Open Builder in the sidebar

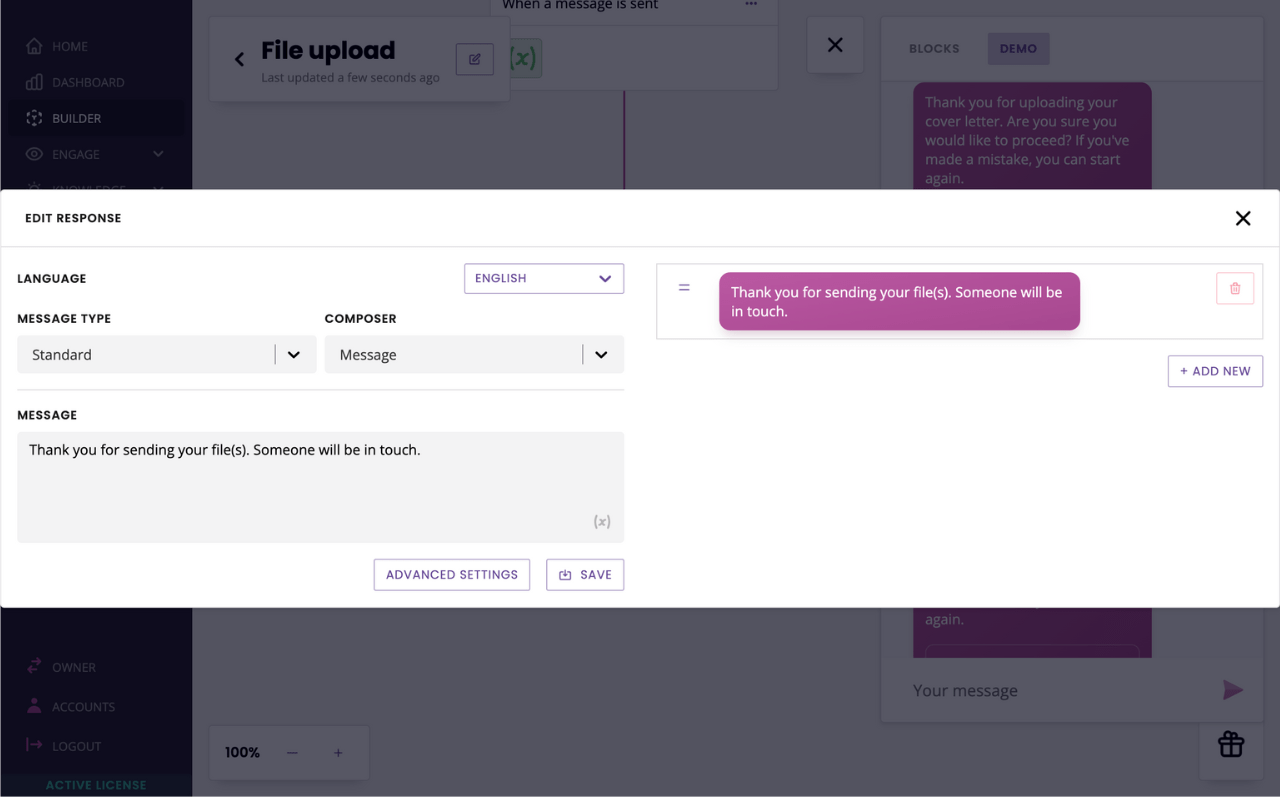76,118
